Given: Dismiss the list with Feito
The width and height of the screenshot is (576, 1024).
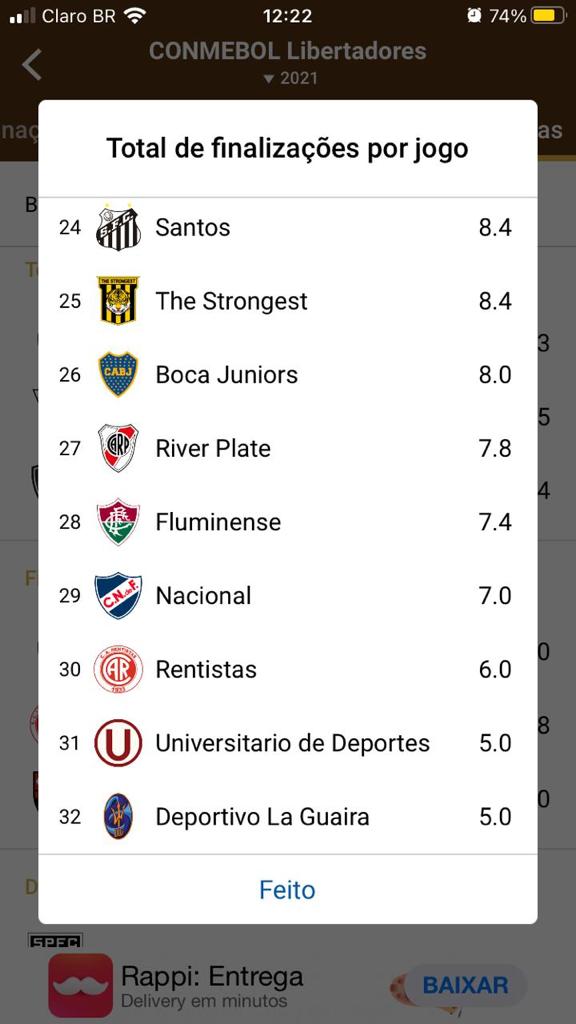Looking at the screenshot, I should (287, 889).
